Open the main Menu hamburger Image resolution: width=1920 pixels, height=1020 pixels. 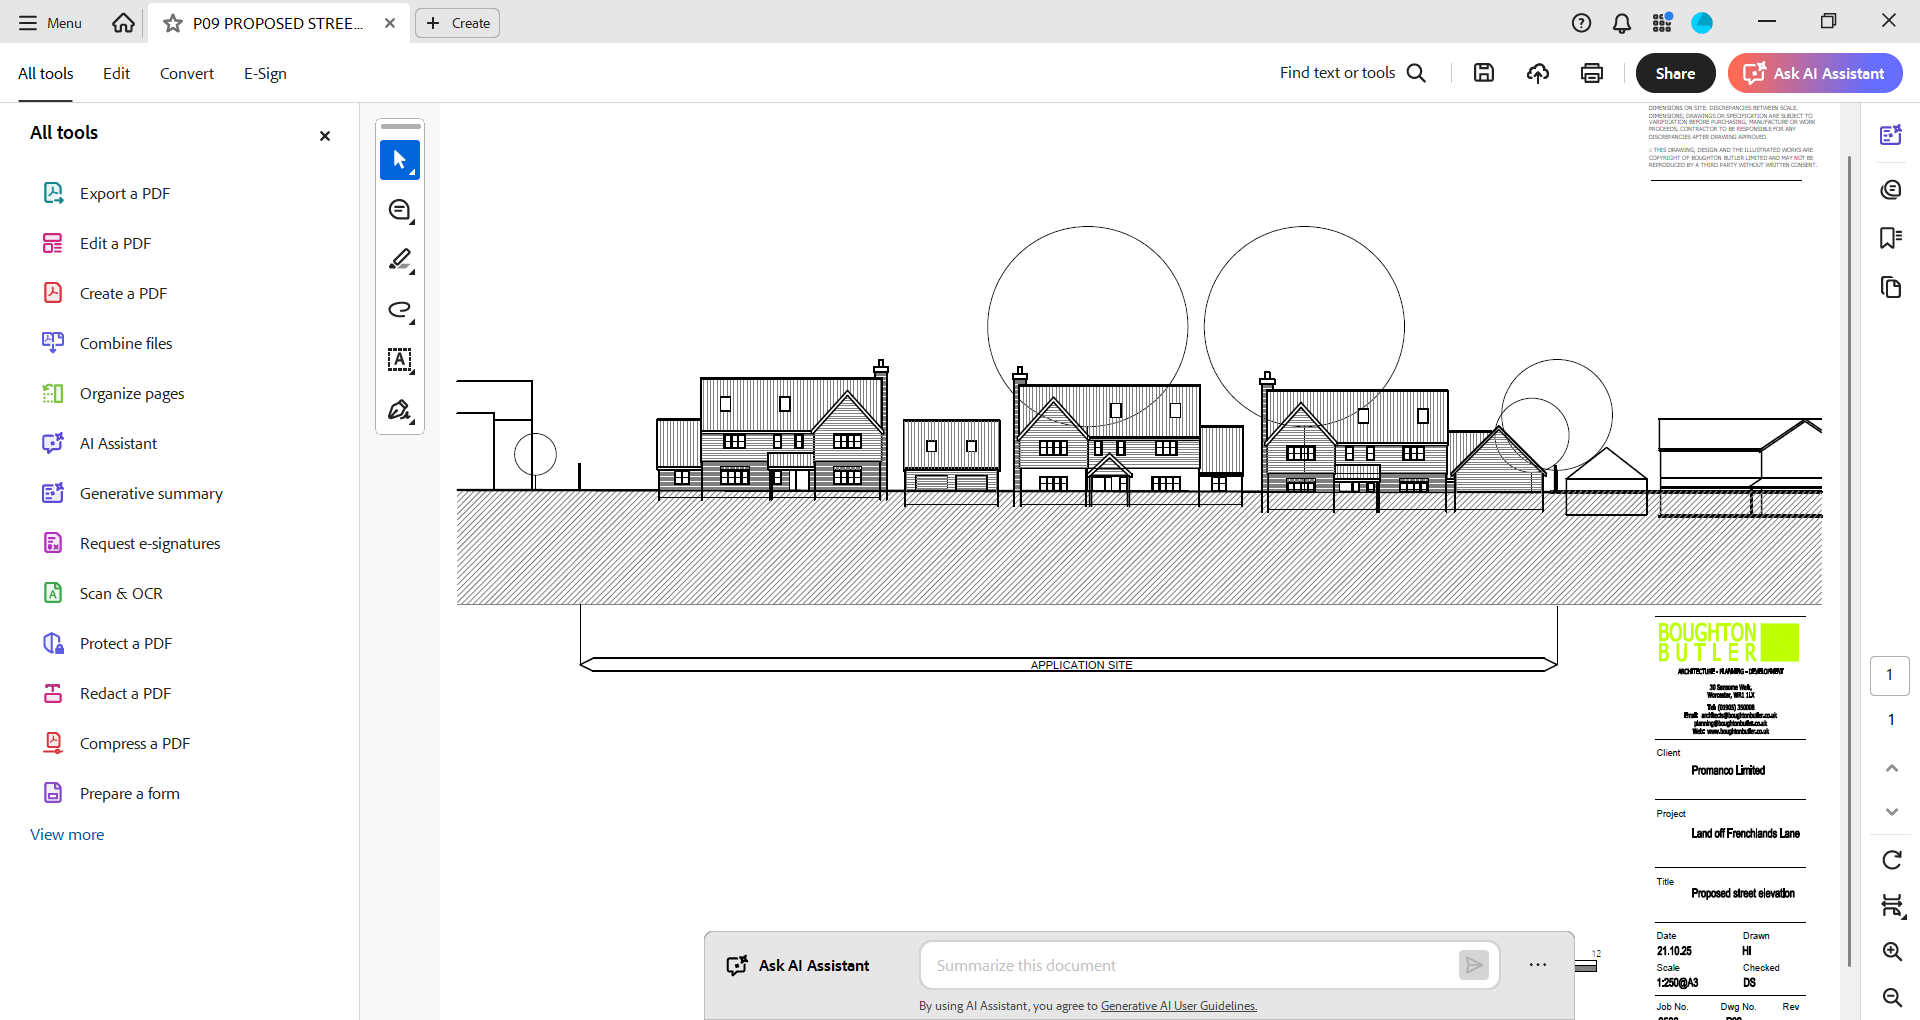coord(50,23)
